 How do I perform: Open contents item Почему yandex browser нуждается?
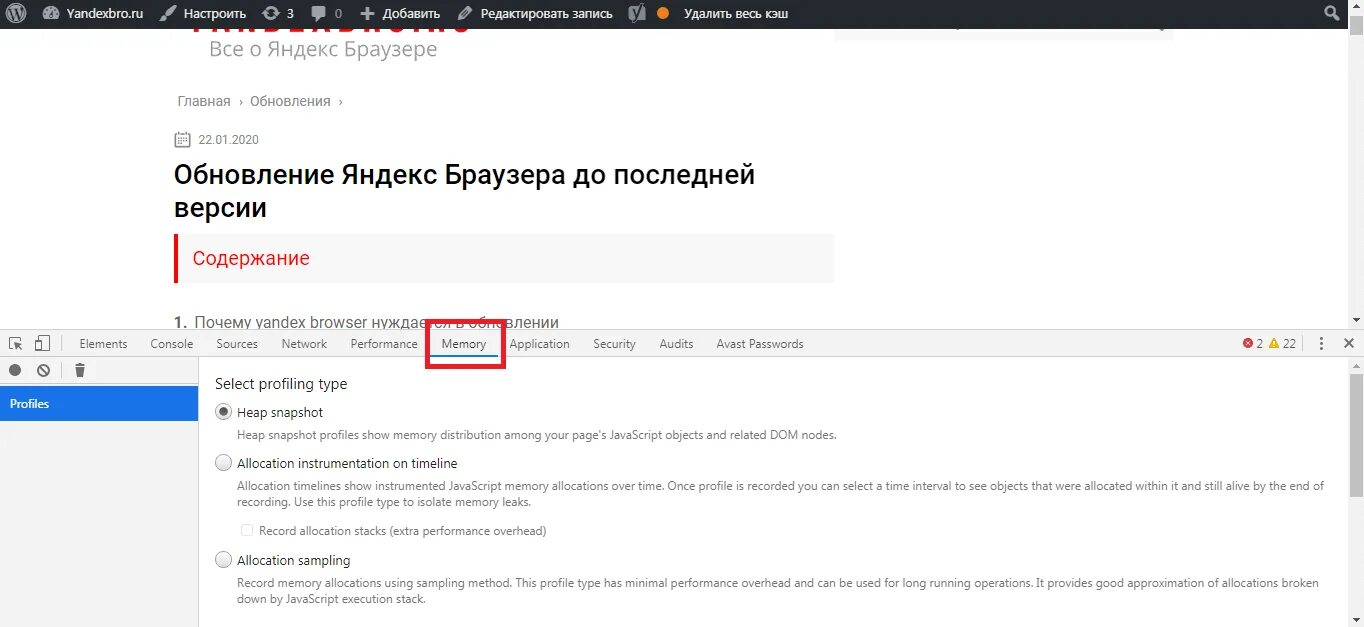(376, 321)
